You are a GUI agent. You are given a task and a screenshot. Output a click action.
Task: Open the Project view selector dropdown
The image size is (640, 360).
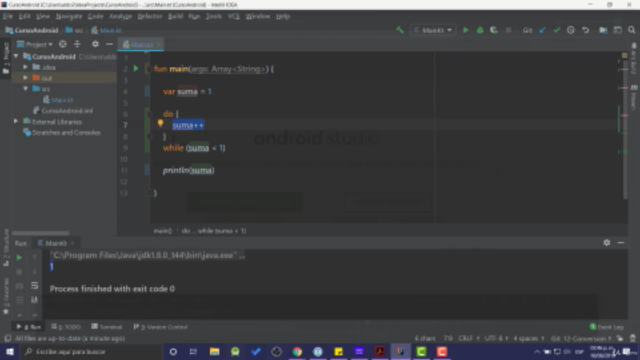click(35, 44)
